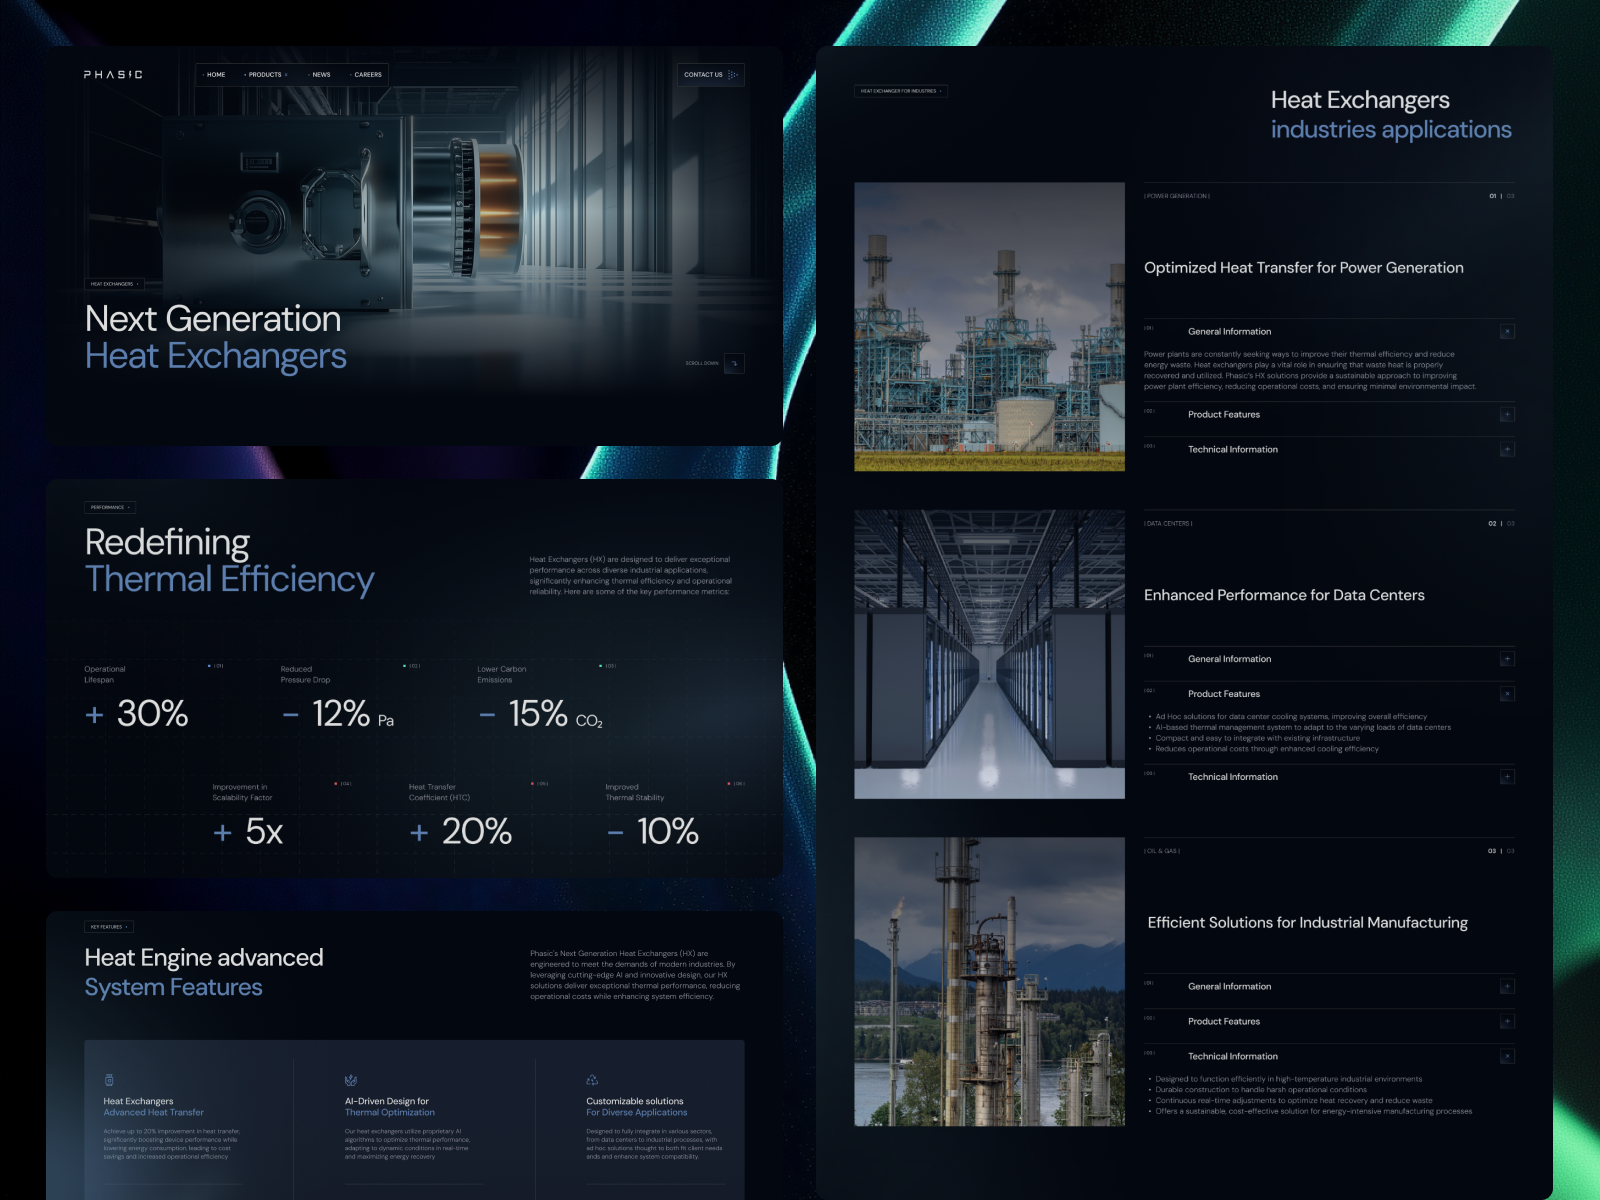1600x1200 pixels.
Task: Click 'Efficient Solutions for Industrial Manufacturing' heading
Action: pyautogui.click(x=1308, y=923)
